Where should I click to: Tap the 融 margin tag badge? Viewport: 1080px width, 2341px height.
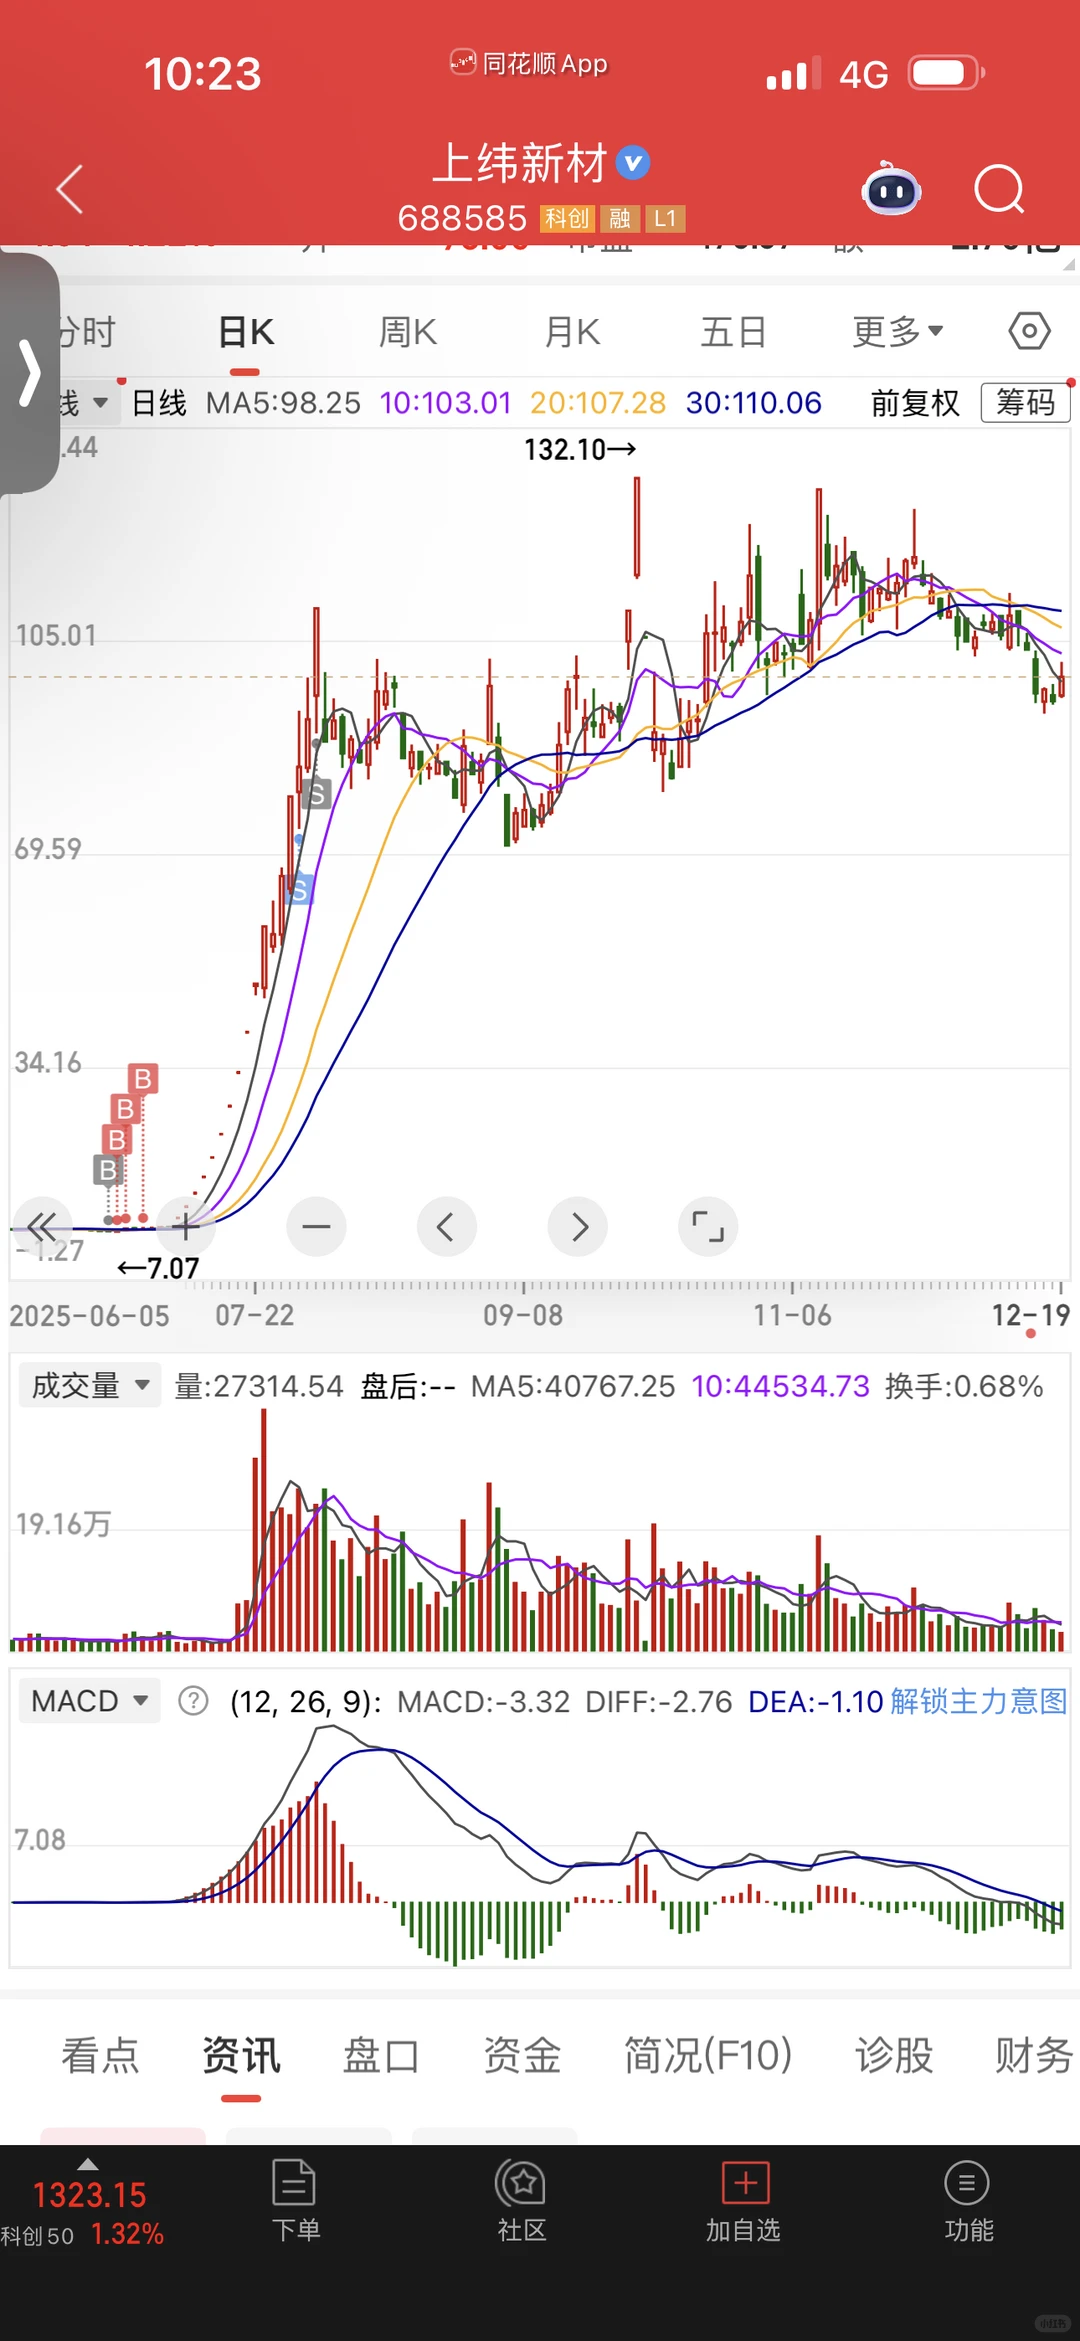[x=620, y=218]
